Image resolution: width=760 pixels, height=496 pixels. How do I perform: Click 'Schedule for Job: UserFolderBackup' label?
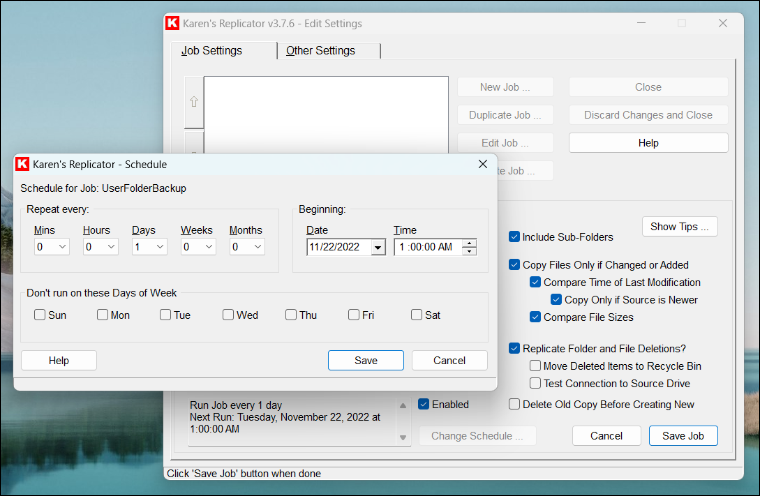coord(103,188)
